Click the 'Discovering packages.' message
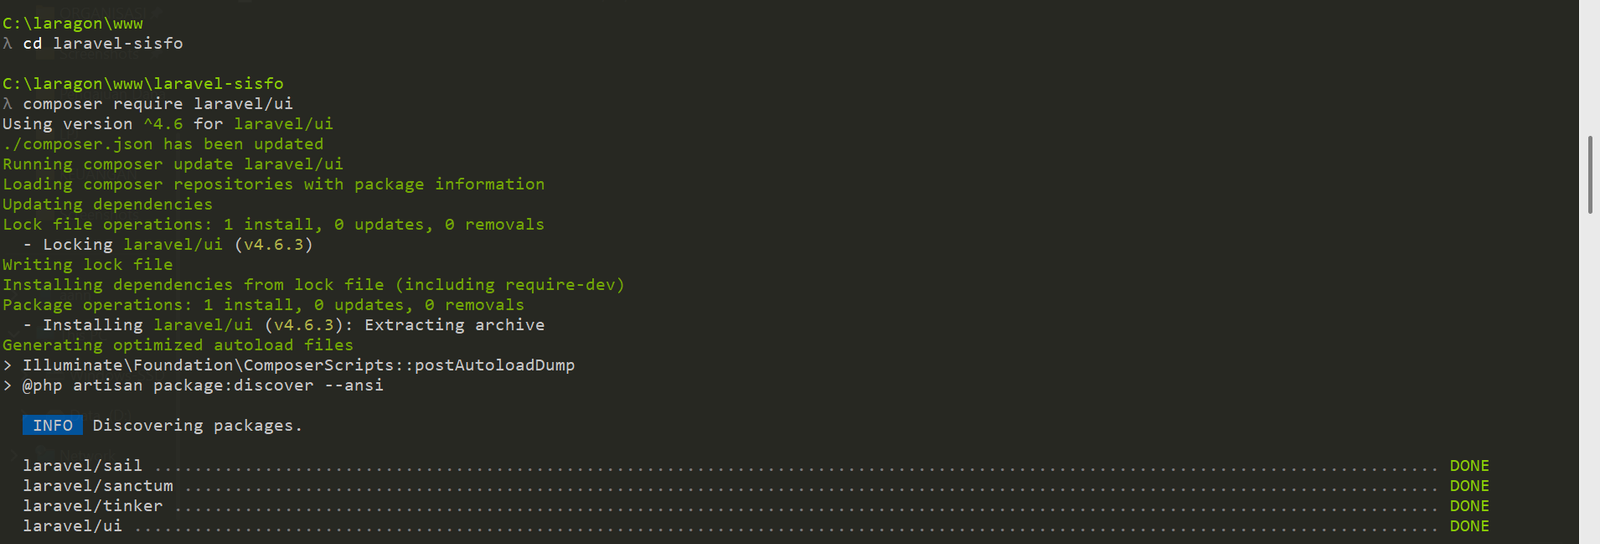The image size is (1600, 544). point(197,426)
